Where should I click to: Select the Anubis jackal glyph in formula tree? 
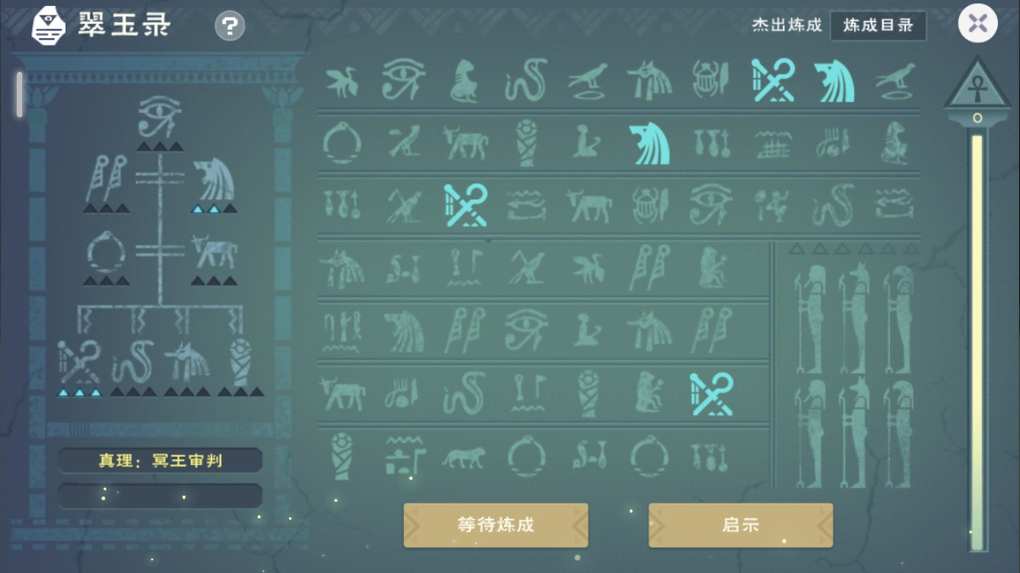pyautogui.click(x=187, y=362)
